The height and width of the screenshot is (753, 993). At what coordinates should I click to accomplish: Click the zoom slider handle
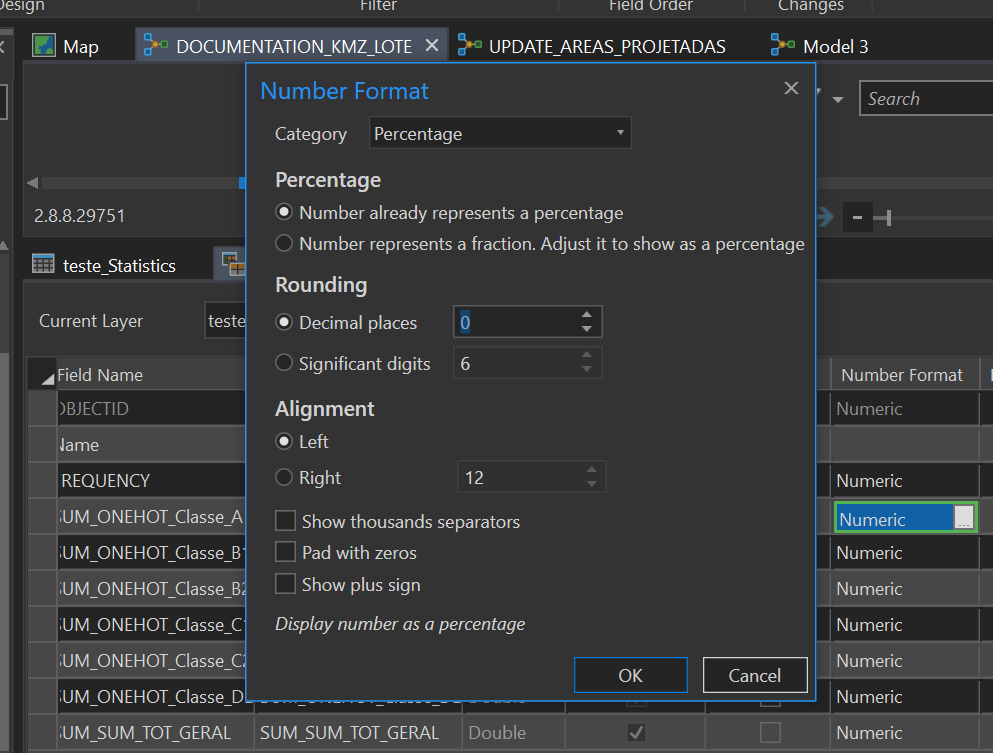click(889, 218)
